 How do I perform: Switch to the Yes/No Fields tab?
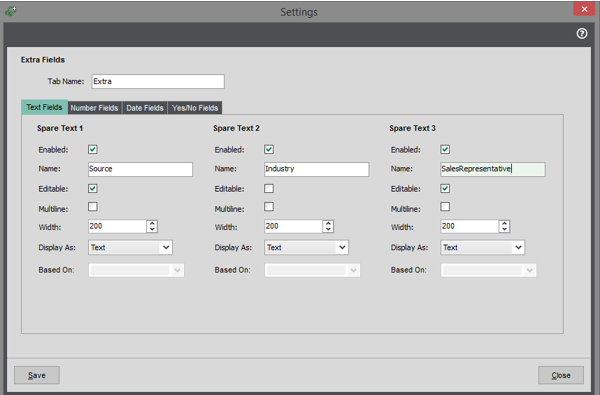195,108
